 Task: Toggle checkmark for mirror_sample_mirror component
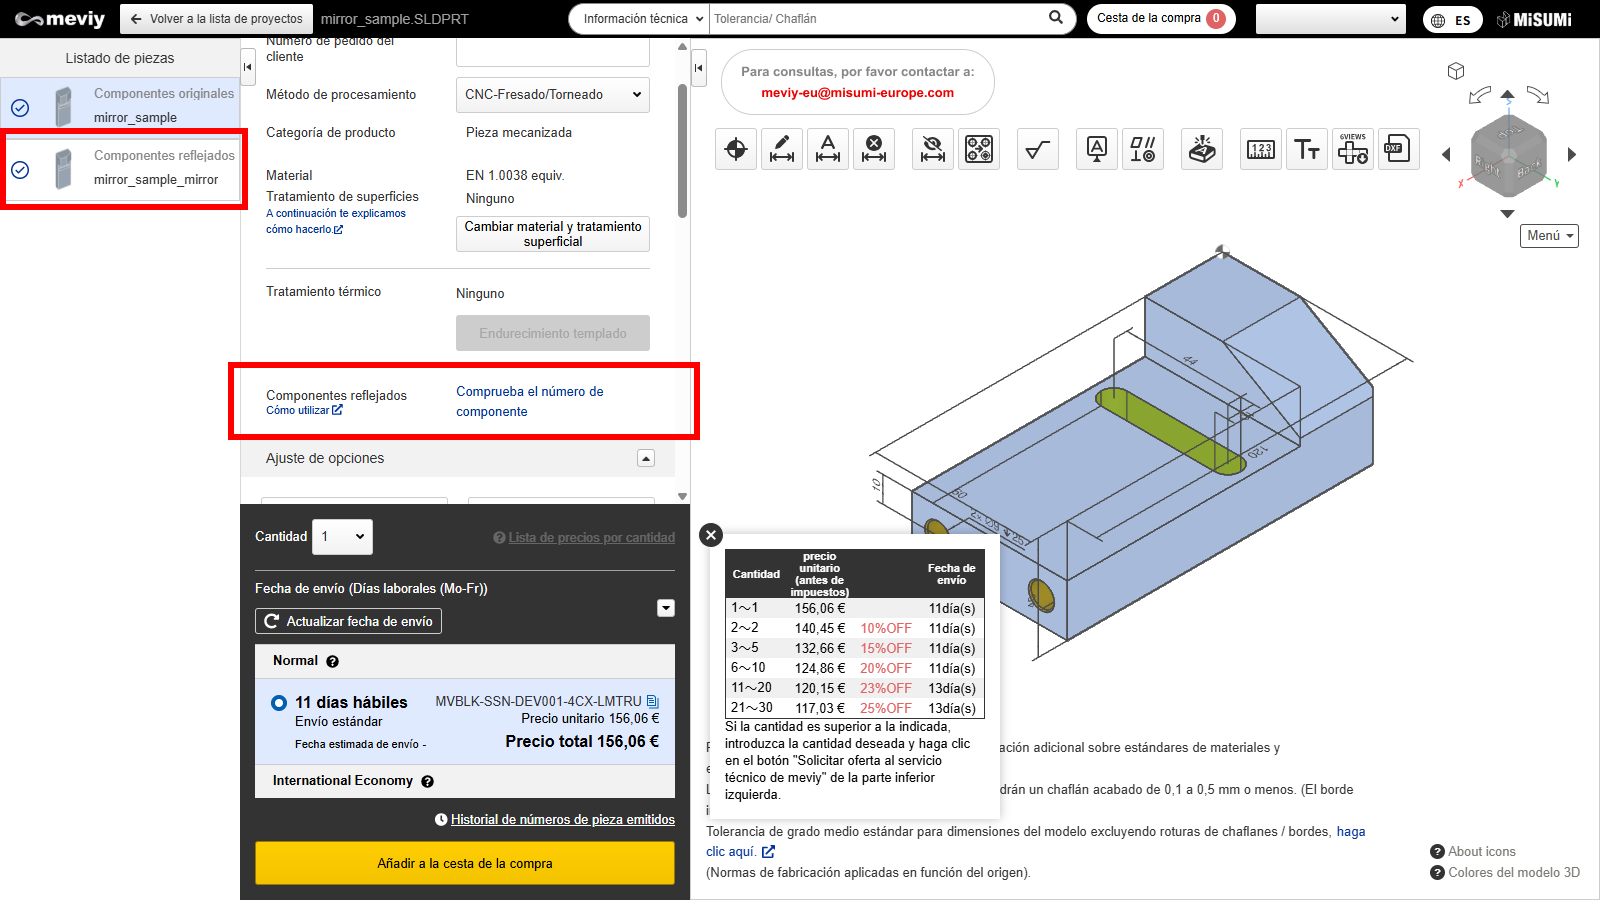pos(20,170)
